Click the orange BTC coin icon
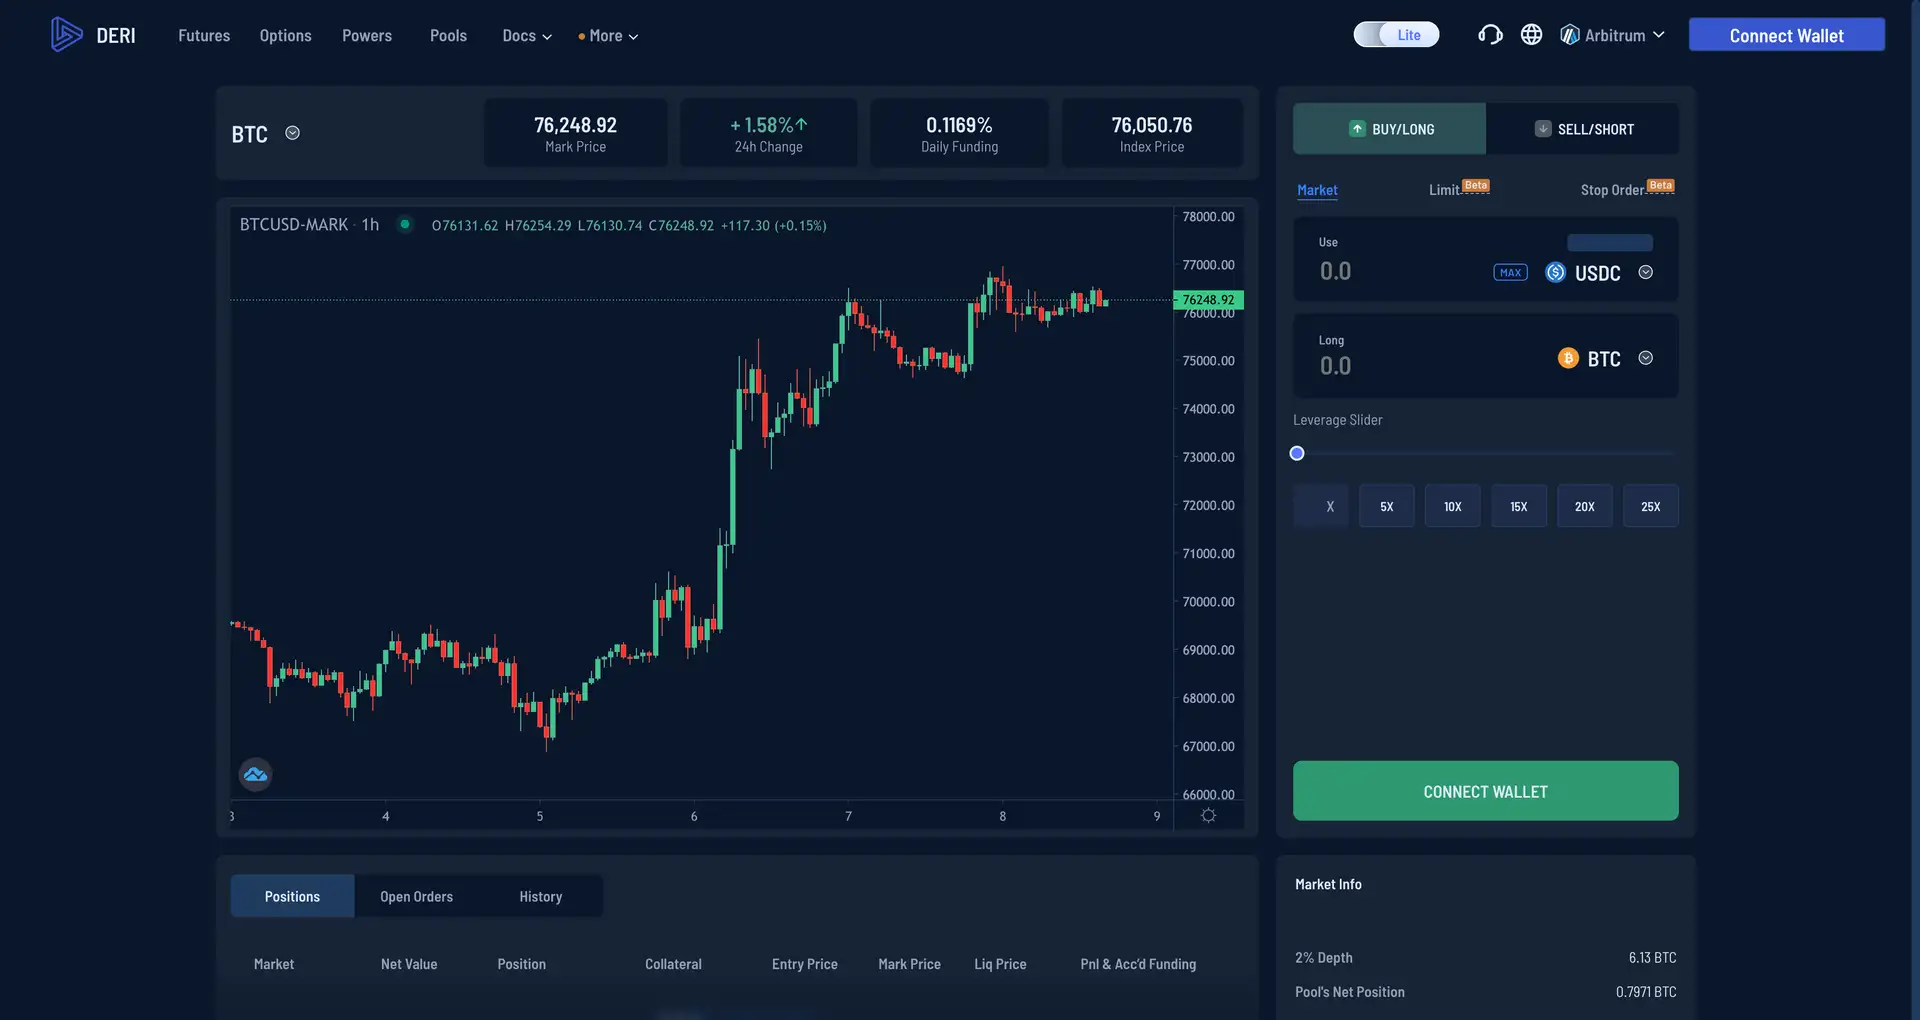 coord(1568,358)
